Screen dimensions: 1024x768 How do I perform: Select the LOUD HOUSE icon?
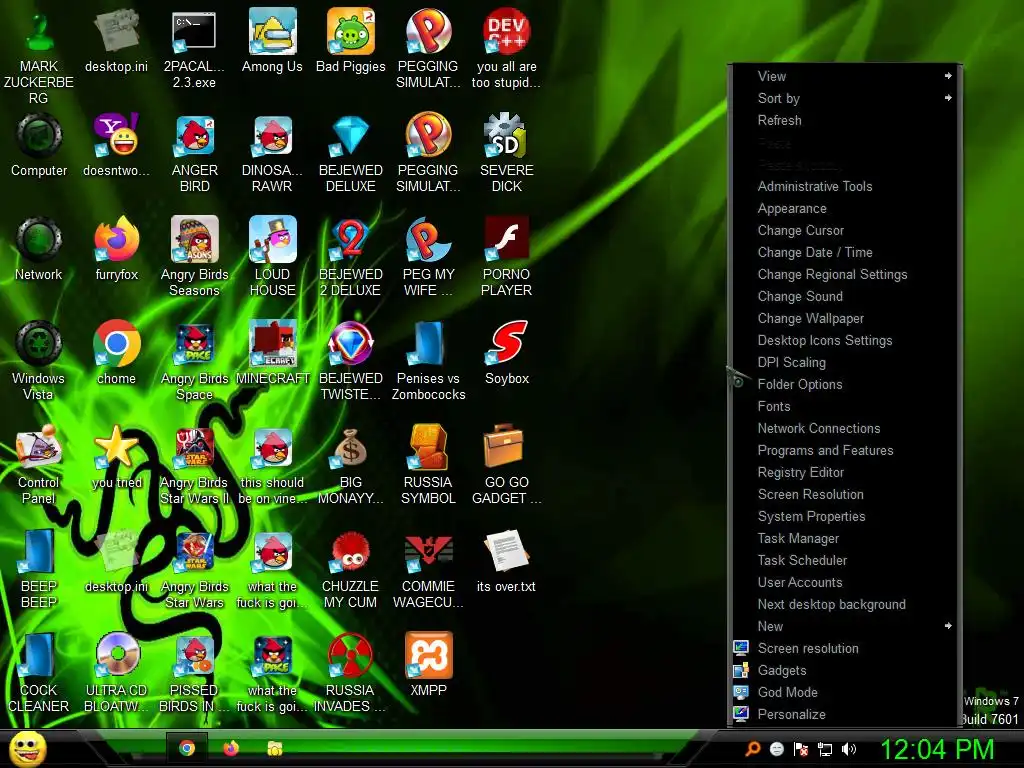click(272, 257)
